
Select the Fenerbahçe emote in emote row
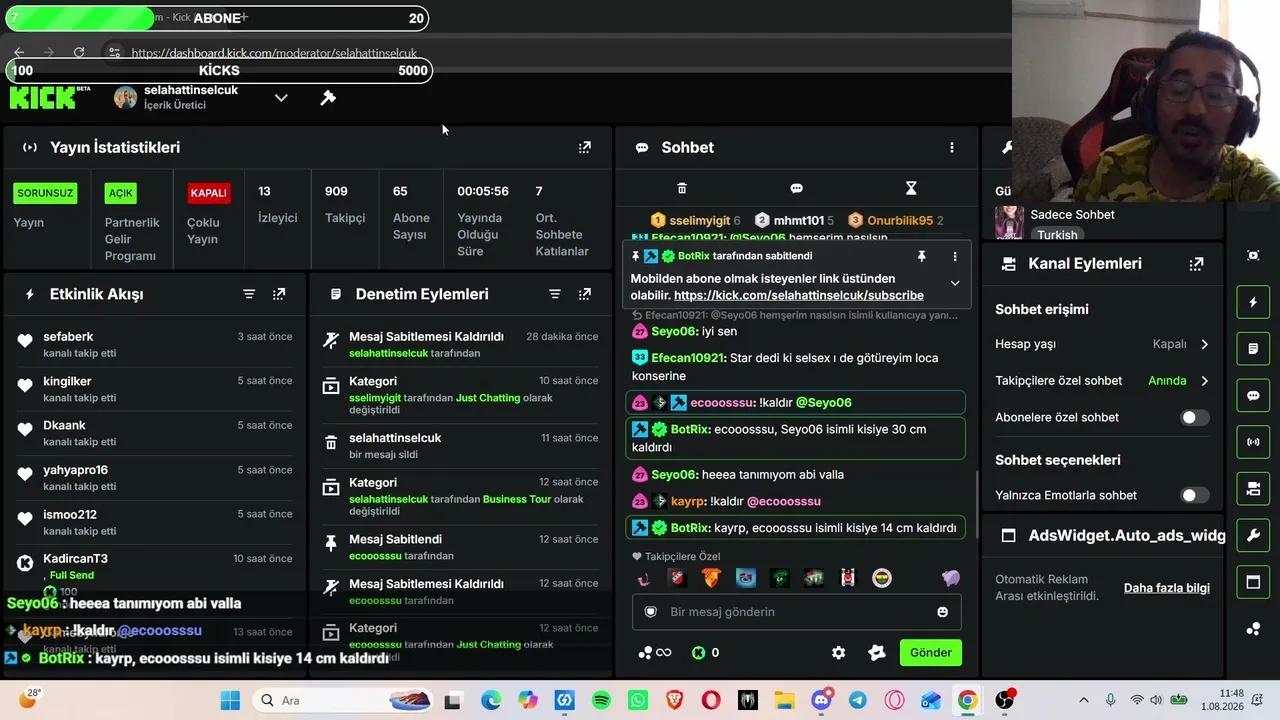click(x=882, y=578)
